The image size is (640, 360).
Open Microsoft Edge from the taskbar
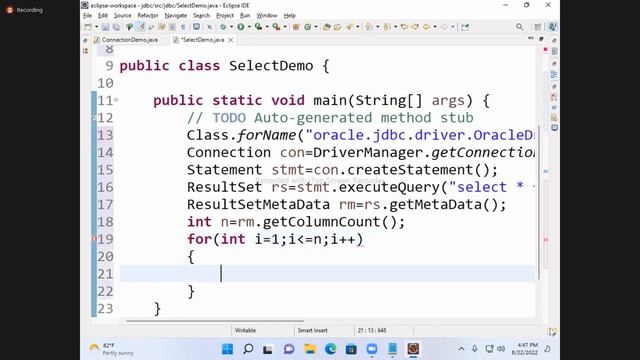click(331, 349)
